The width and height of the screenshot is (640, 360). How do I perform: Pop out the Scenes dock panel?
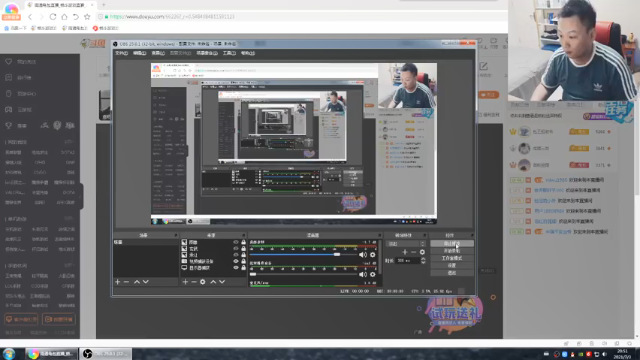(176, 236)
